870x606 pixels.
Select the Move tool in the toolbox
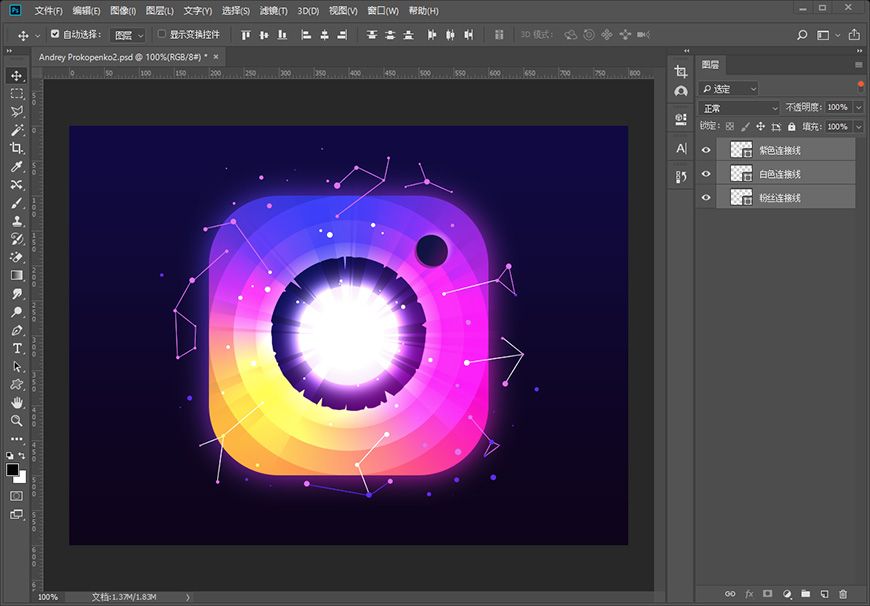[17, 75]
